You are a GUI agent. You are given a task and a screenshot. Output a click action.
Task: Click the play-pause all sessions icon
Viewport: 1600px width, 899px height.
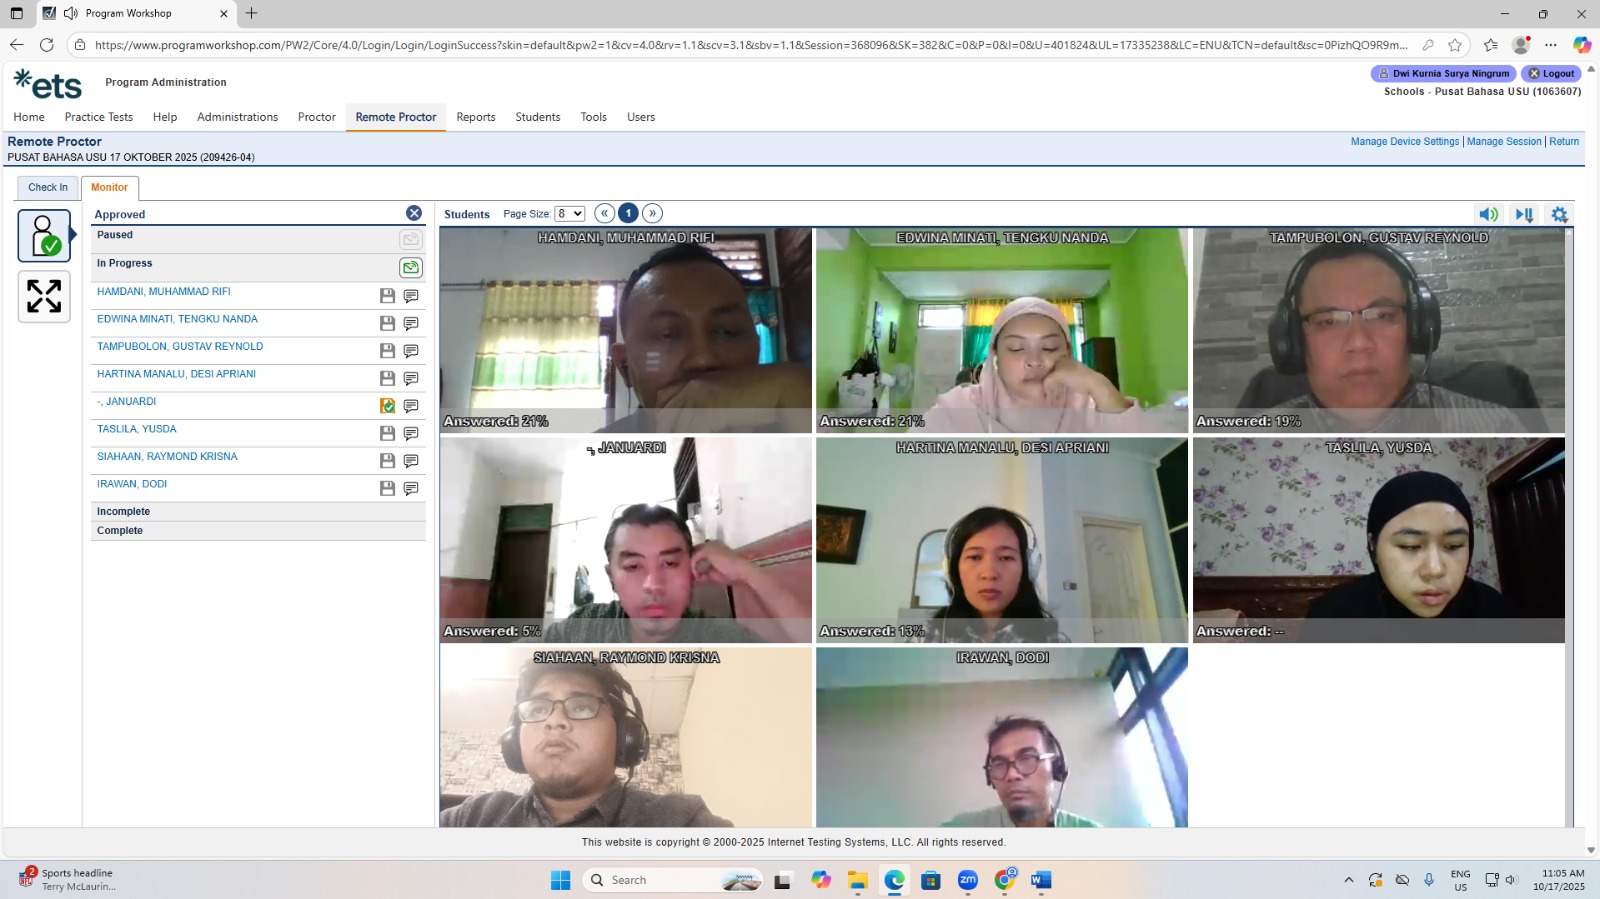point(1524,214)
